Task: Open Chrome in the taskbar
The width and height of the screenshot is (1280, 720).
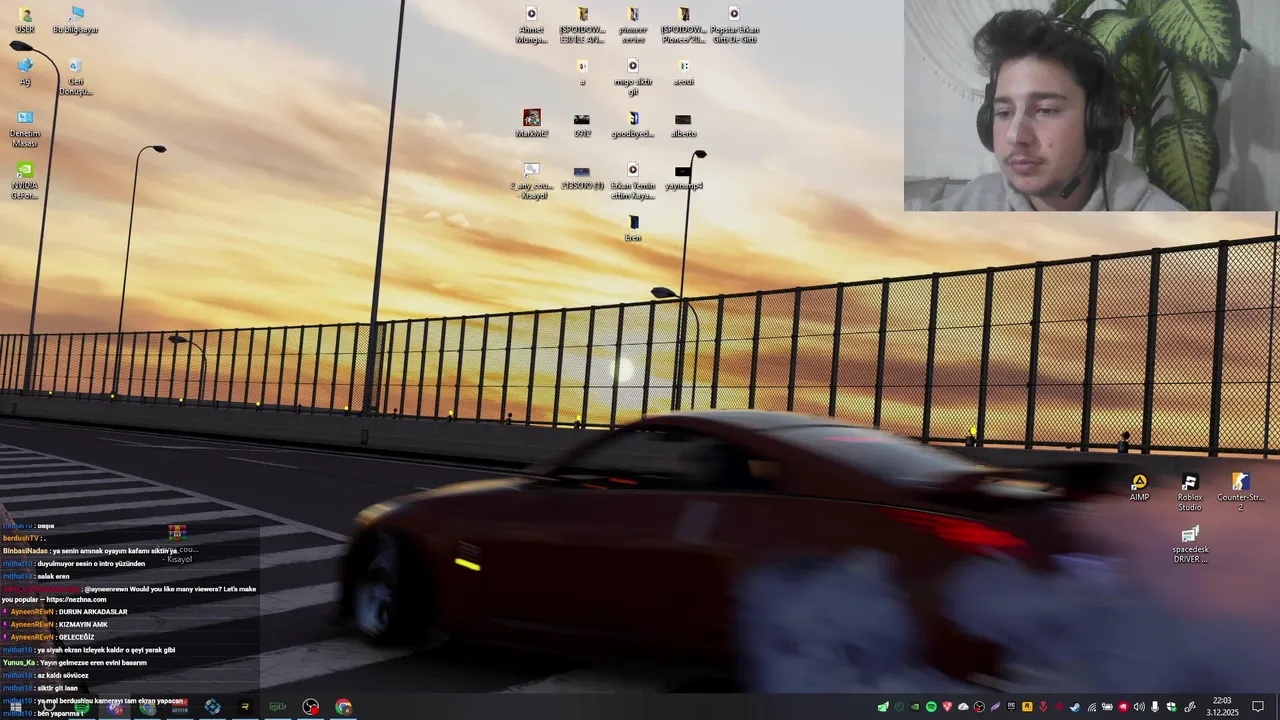Action: click(x=344, y=707)
